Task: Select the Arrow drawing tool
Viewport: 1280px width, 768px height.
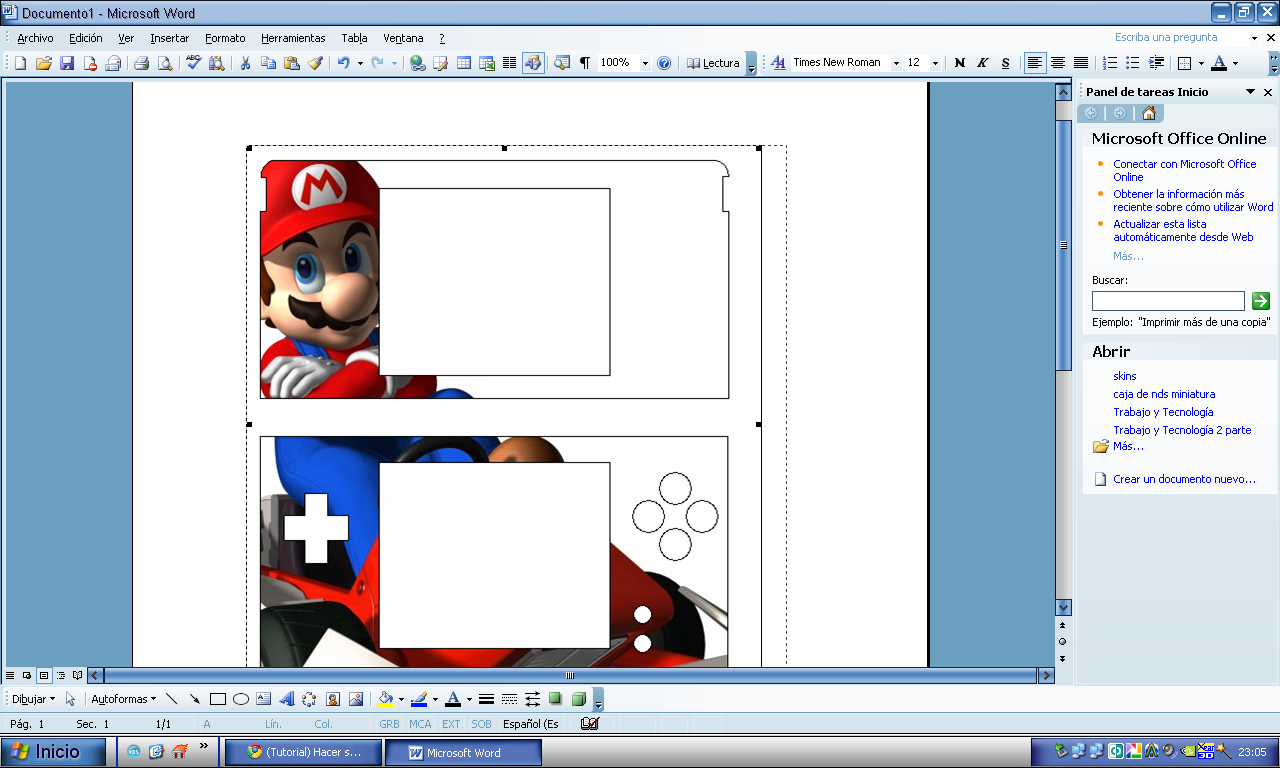Action: coord(194,699)
